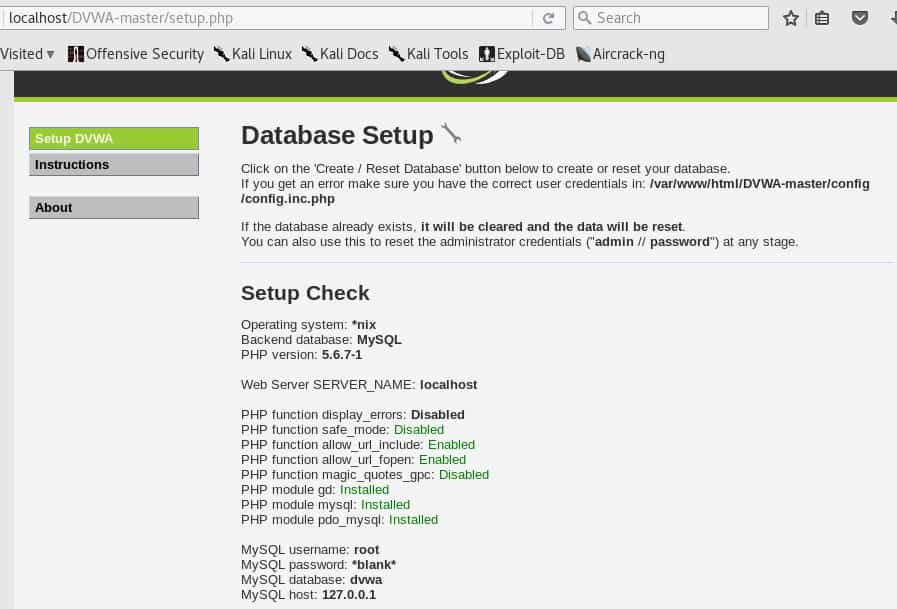Click the magic_quotes_gpc Disabled status

(464, 475)
